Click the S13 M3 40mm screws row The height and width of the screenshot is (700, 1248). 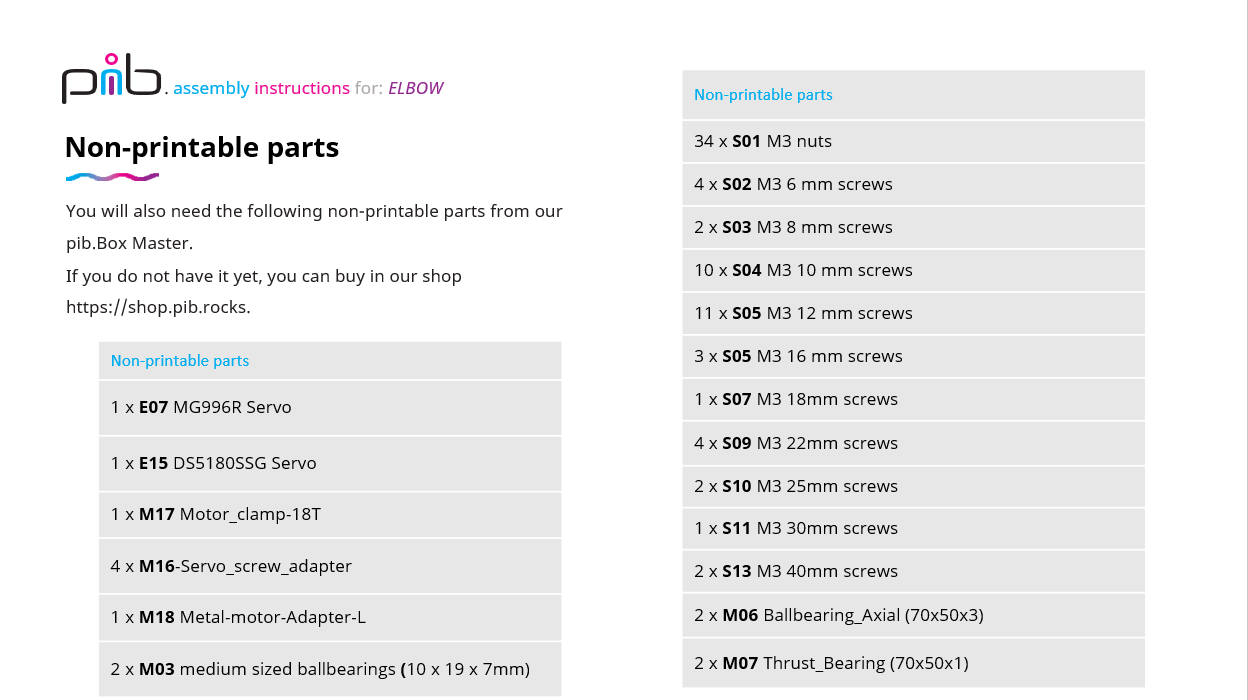(x=912, y=572)
